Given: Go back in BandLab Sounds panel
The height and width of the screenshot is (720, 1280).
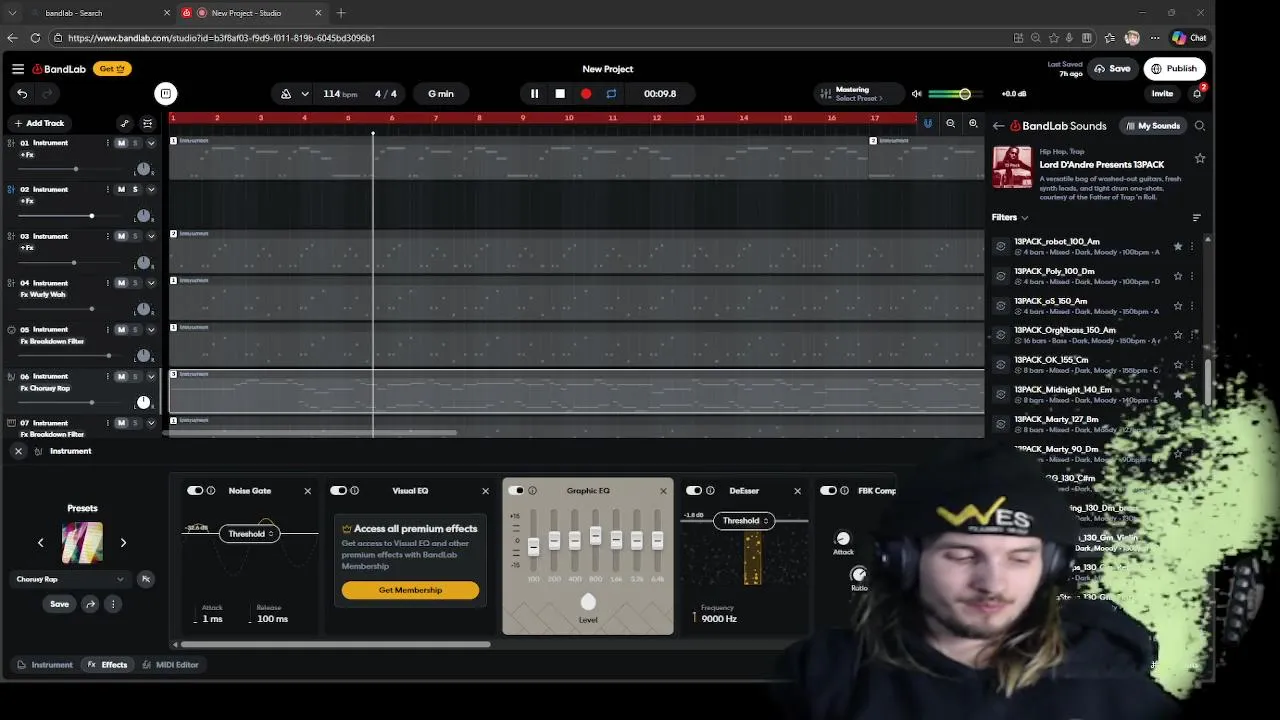Looking at the screenshot, I should [x=998, y=126].
